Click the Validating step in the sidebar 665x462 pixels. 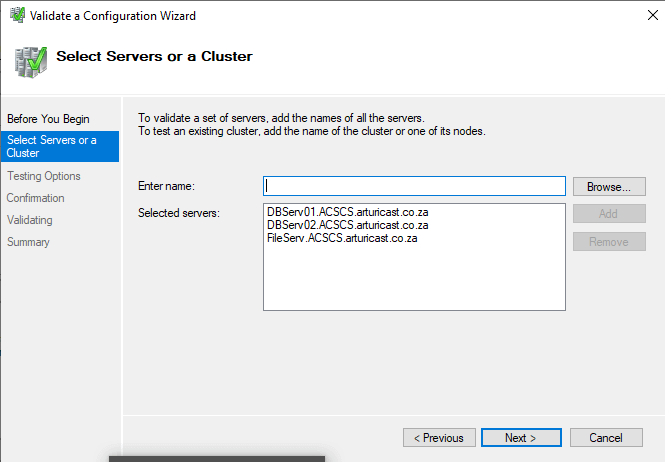pyautogui.click(x=30, y=220)
